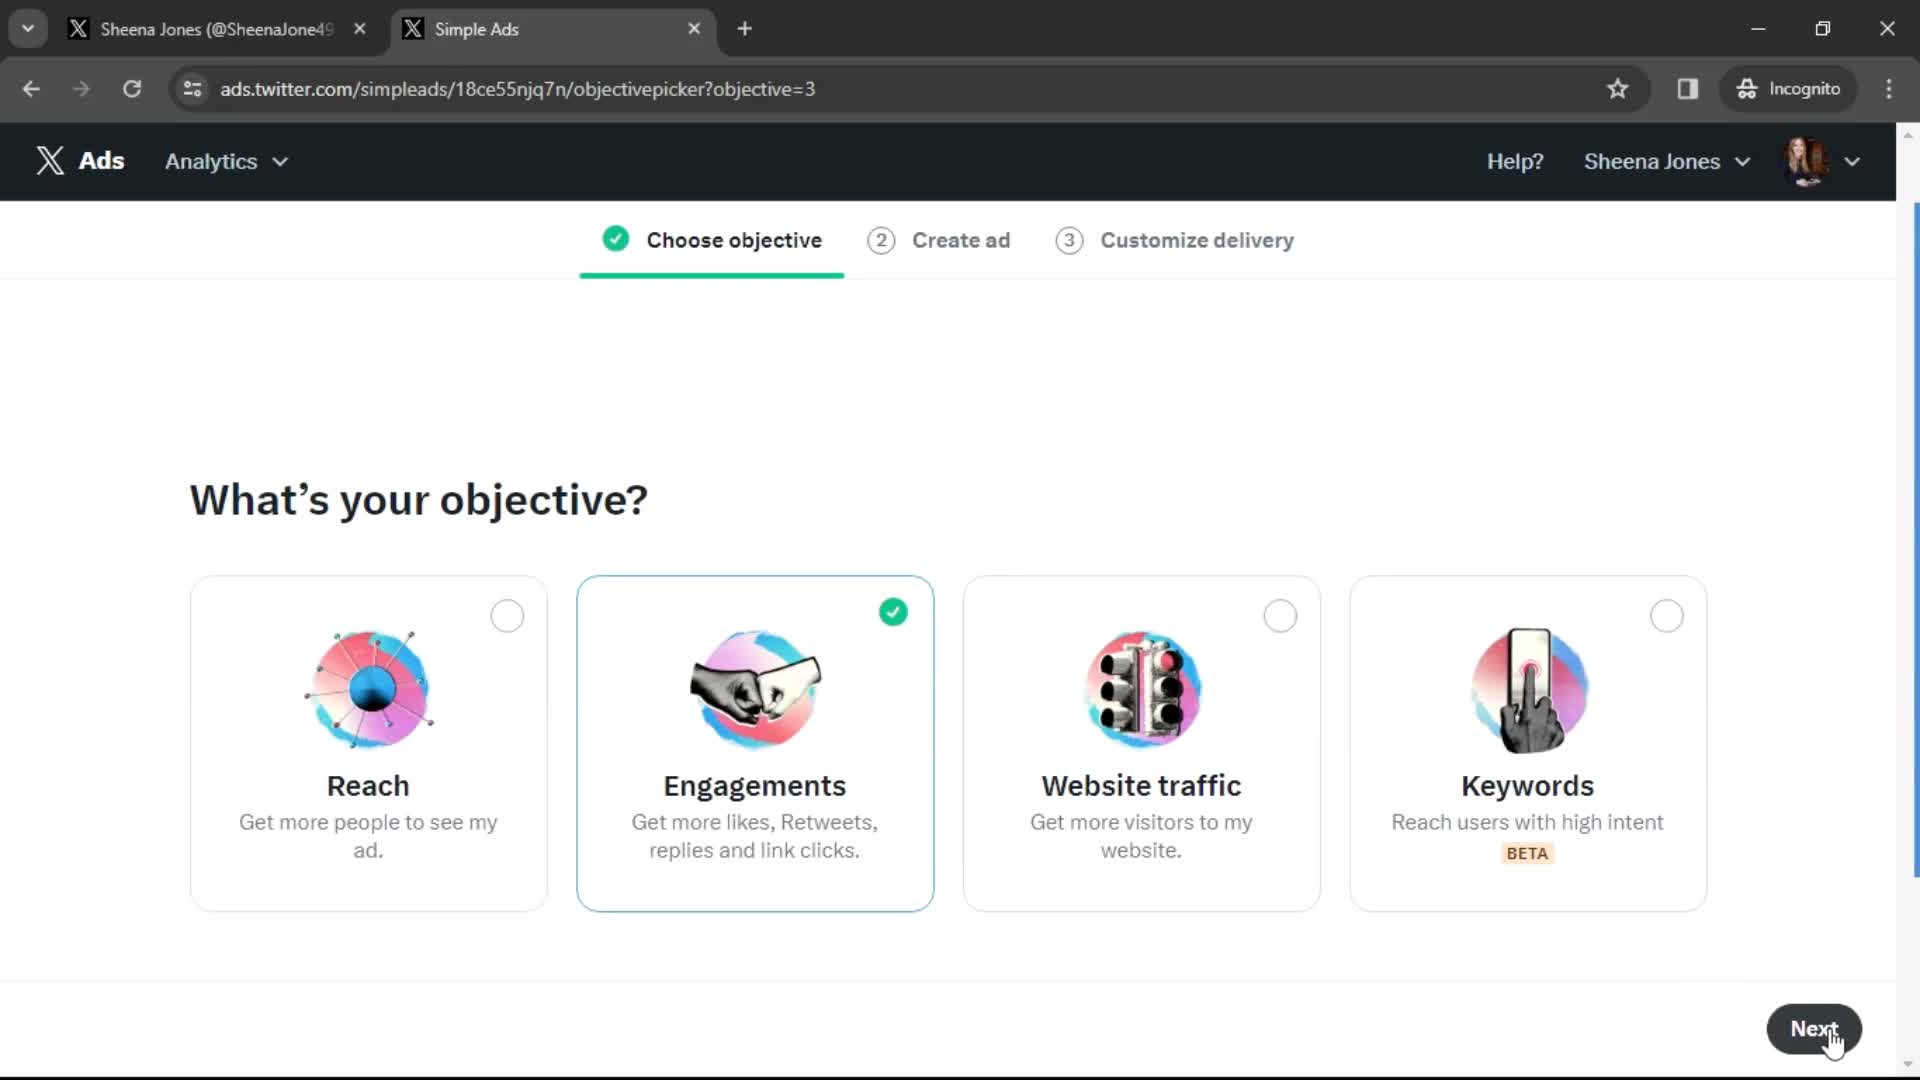Switch to the Choose objective tab
Viewport: 1920px width, 1080px height.
point(712,240)
